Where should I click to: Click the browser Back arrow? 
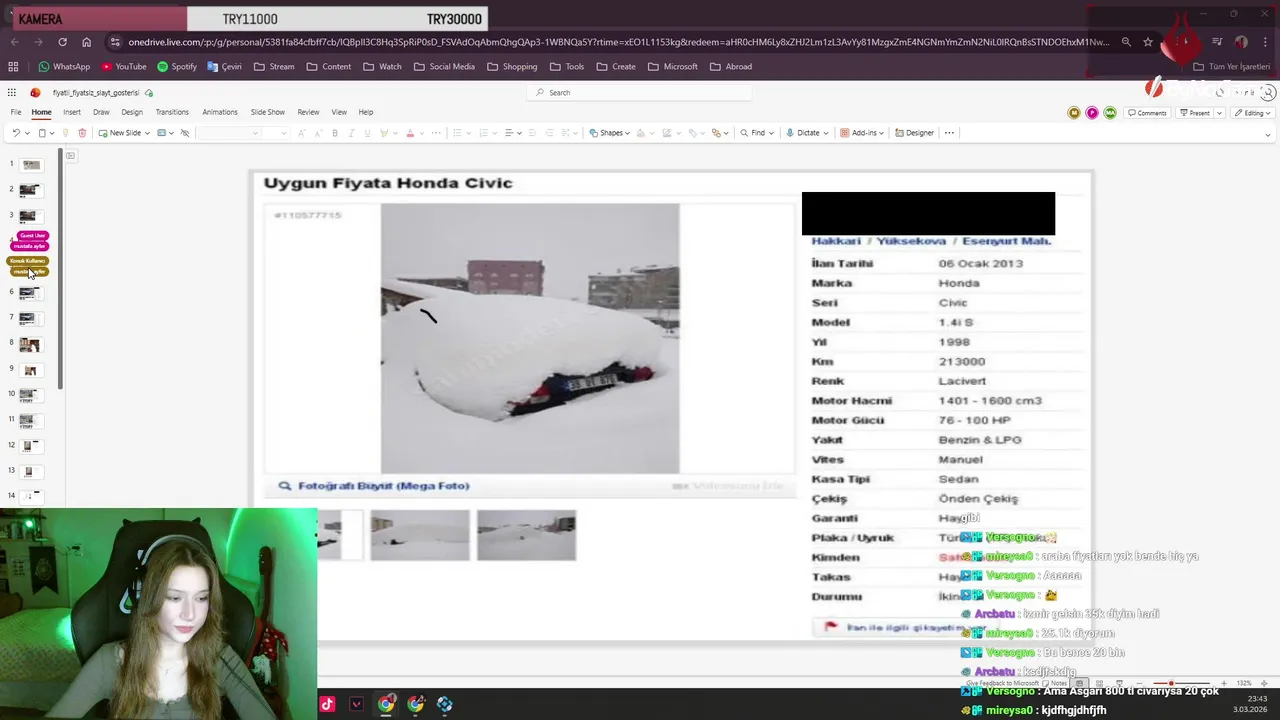pos(14,42)
